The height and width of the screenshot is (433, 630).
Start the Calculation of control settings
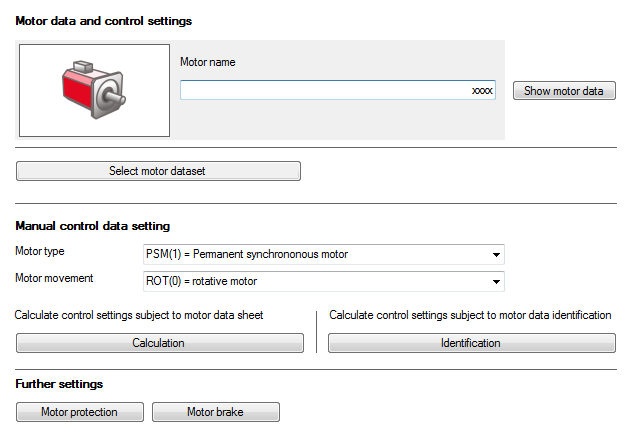tap(159, 343)
